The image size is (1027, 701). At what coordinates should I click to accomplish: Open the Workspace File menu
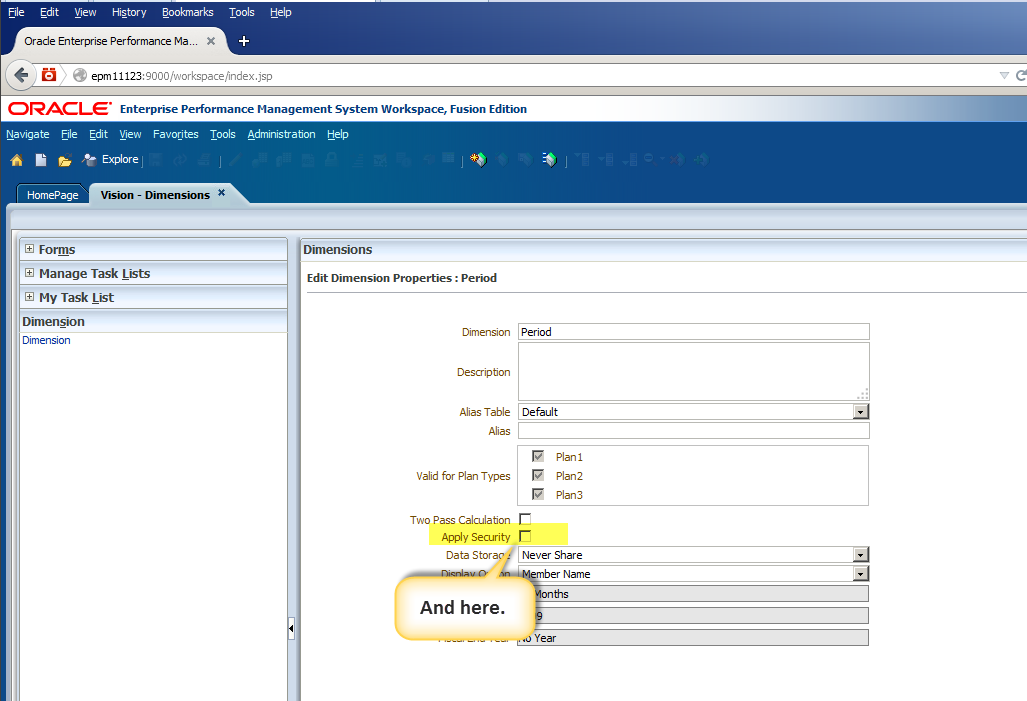click(x=69, y=134)
